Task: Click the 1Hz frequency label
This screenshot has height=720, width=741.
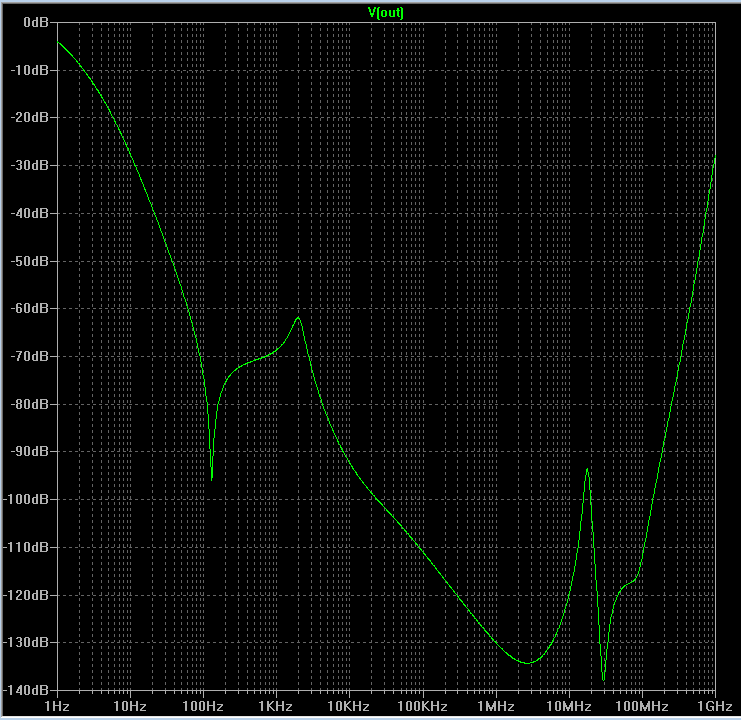Action: [57, 706]
